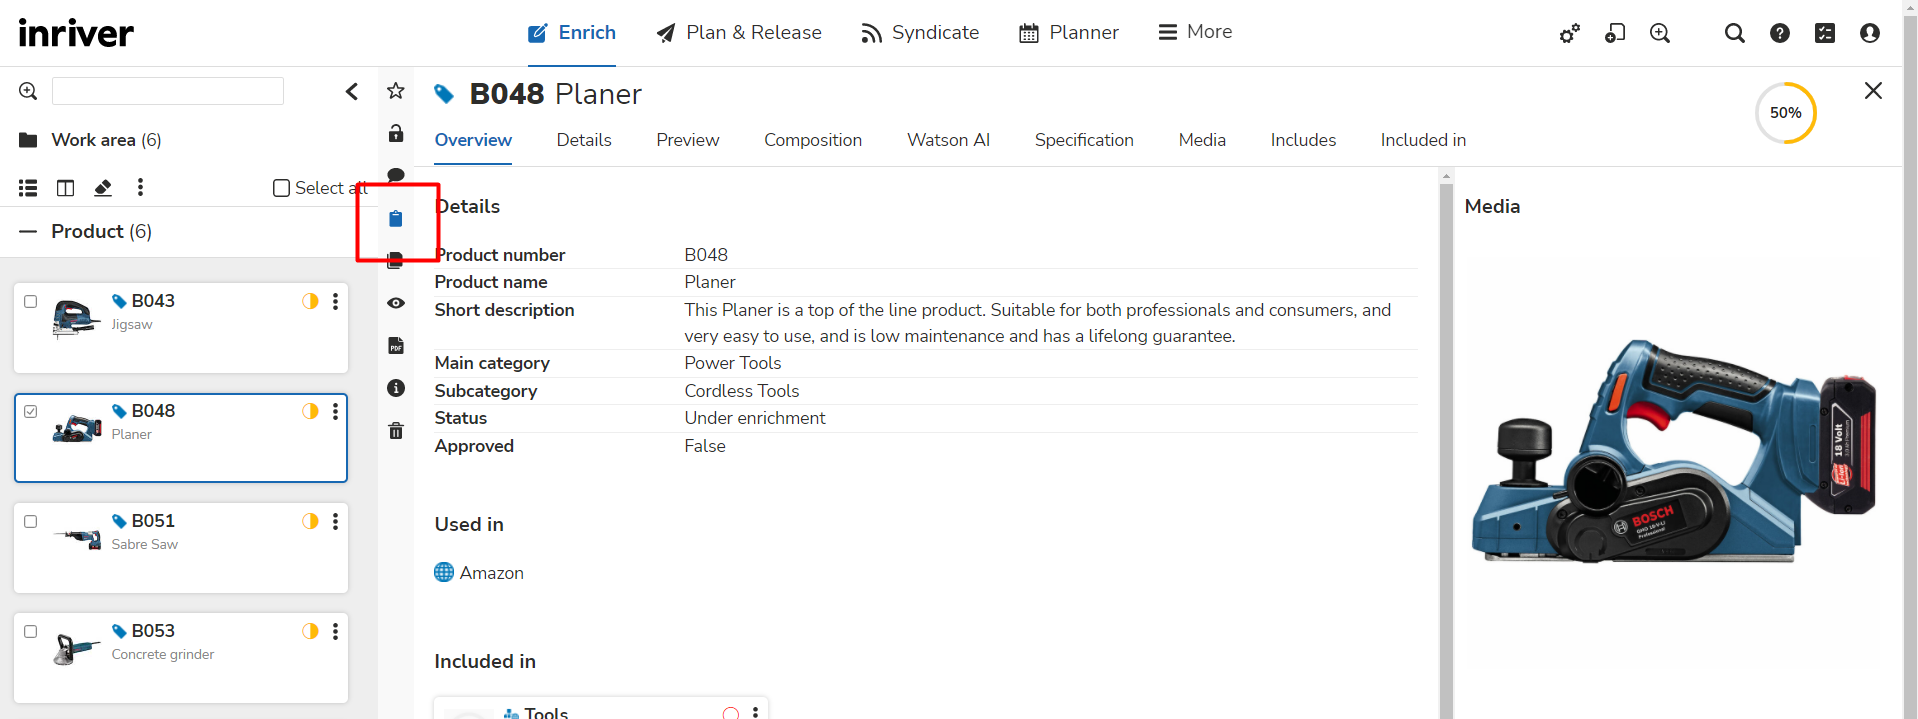Viewport: 1918px width, 719px height.
Task: Check the B051 Sabre Saw checkbox
Action: coord(31,521)
